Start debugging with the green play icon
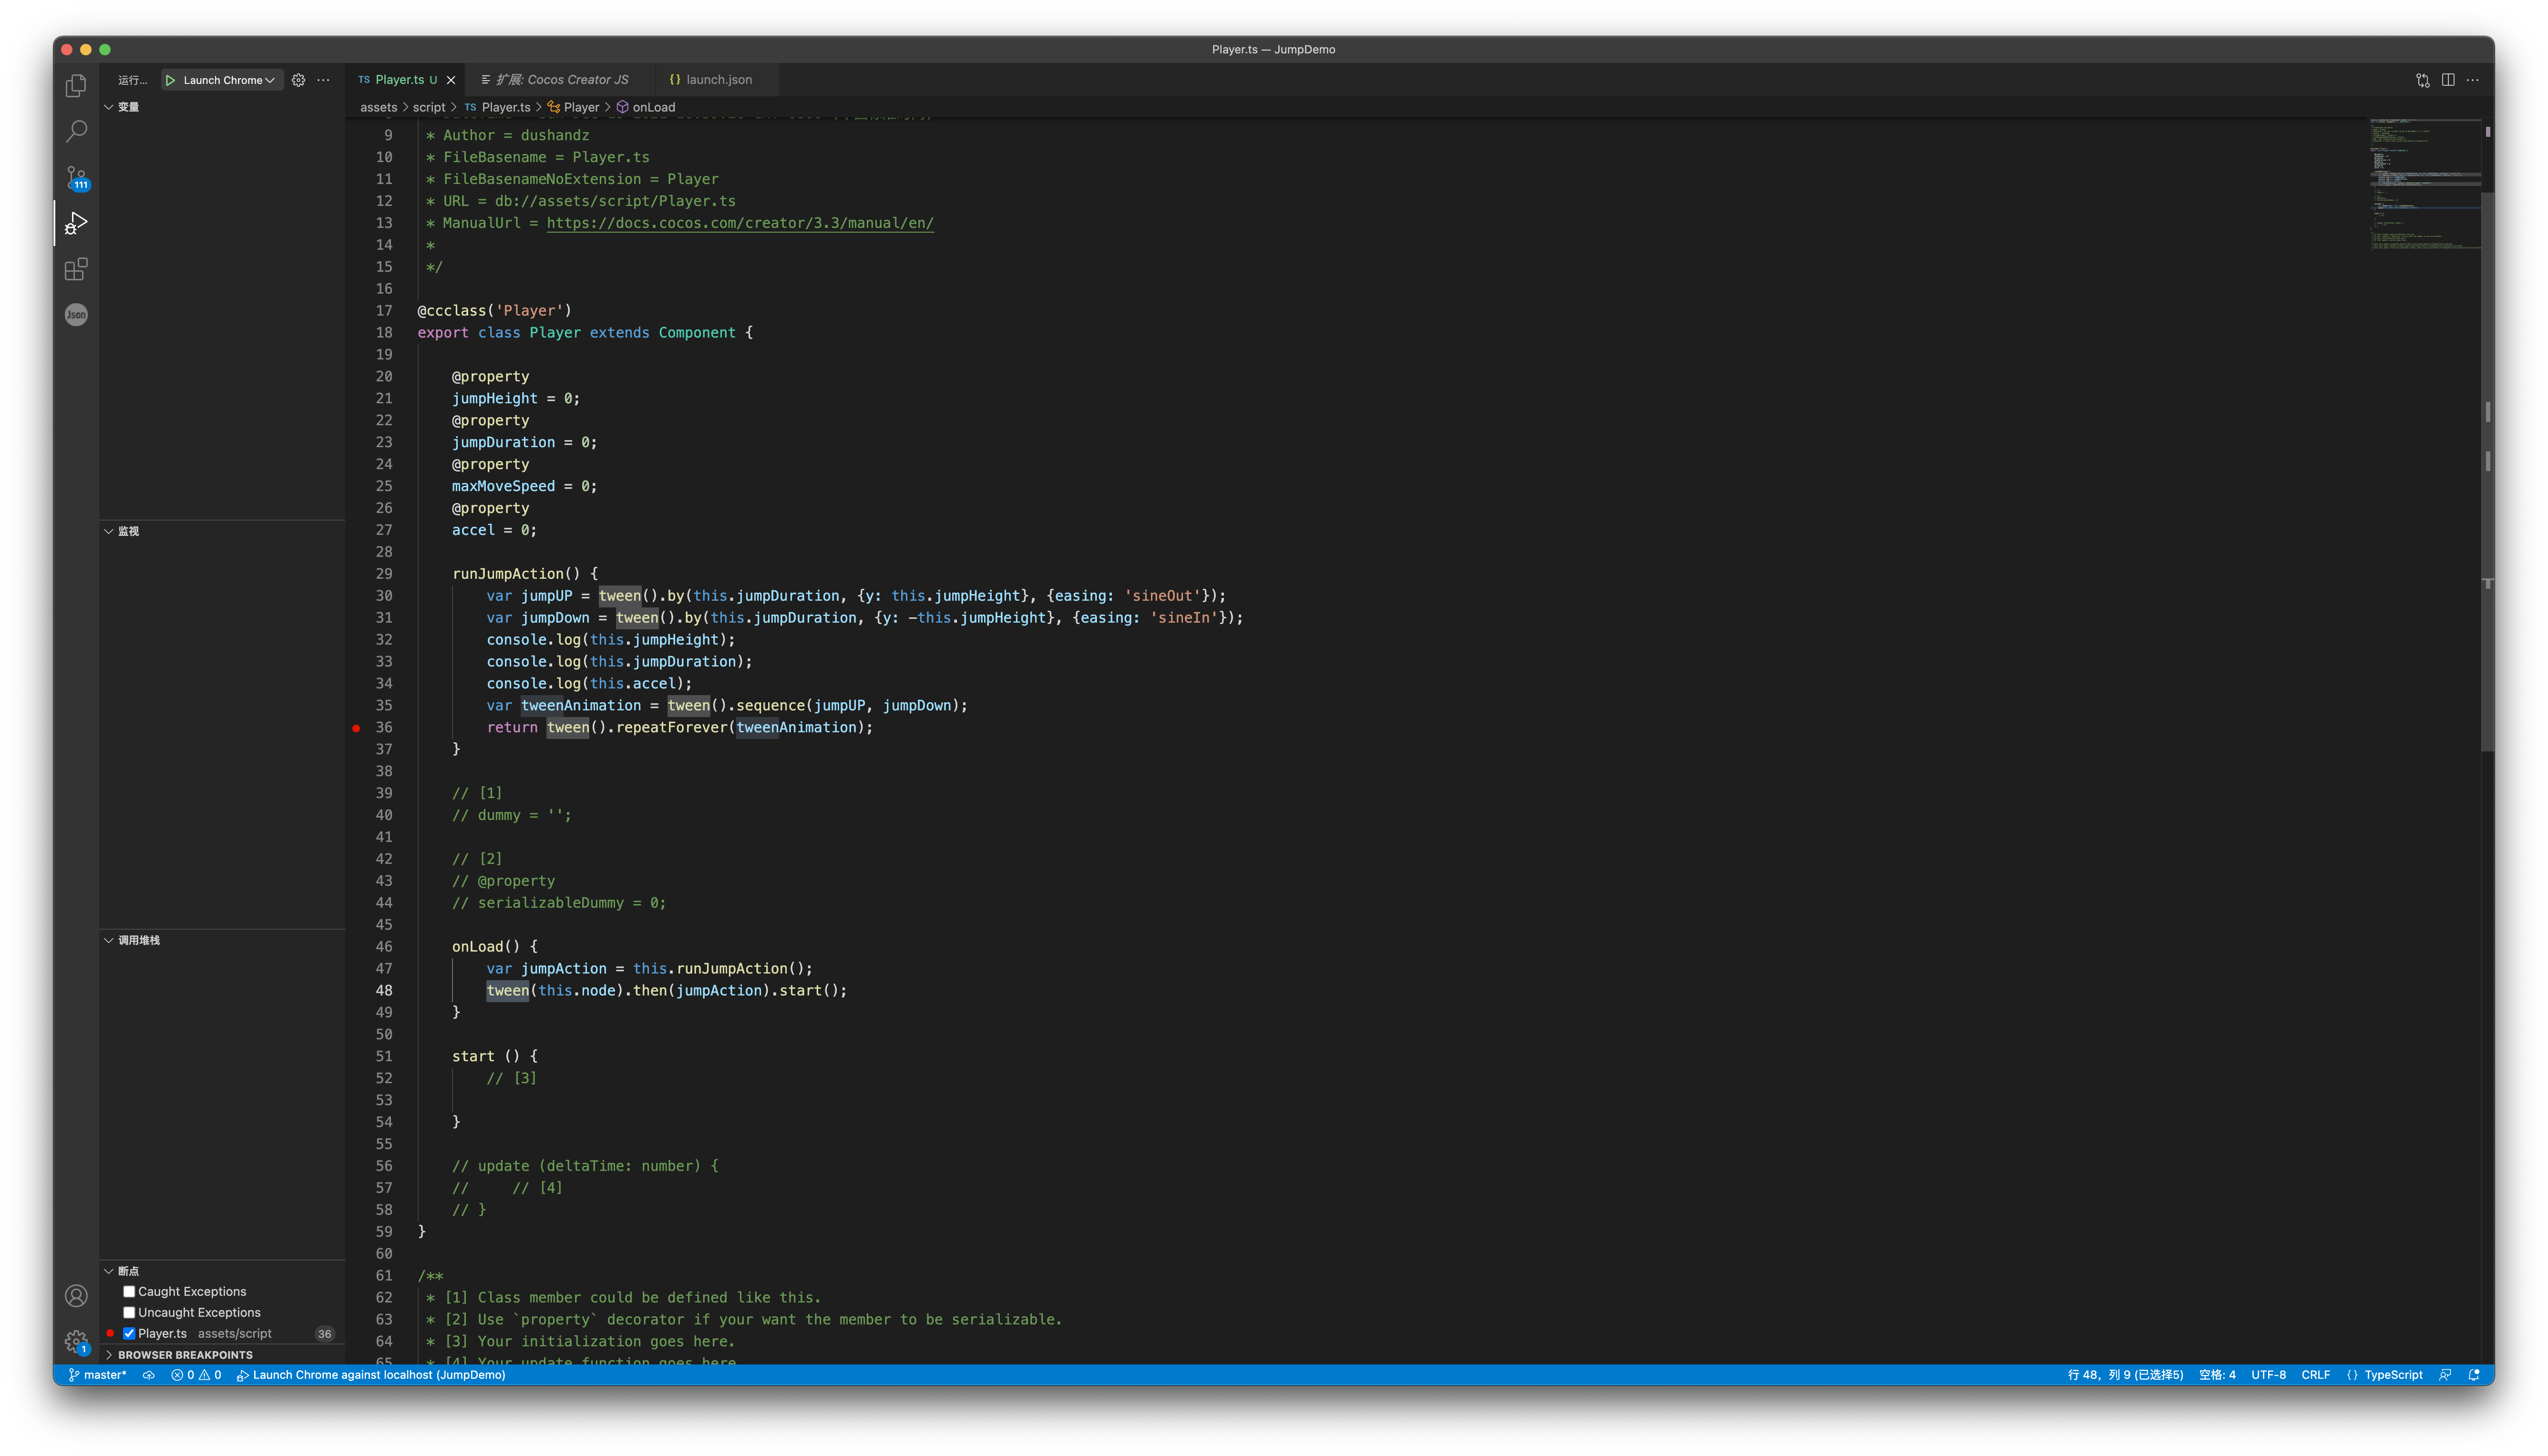This screenshot has height=1456, width=2548. click(x=170, y=80)
